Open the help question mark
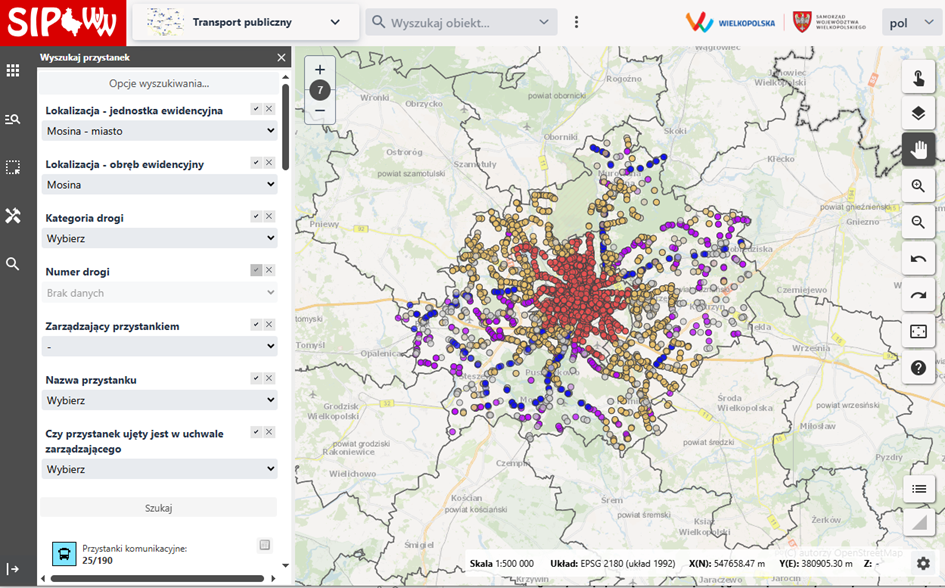The image size is (945, 588). [918, 368]
